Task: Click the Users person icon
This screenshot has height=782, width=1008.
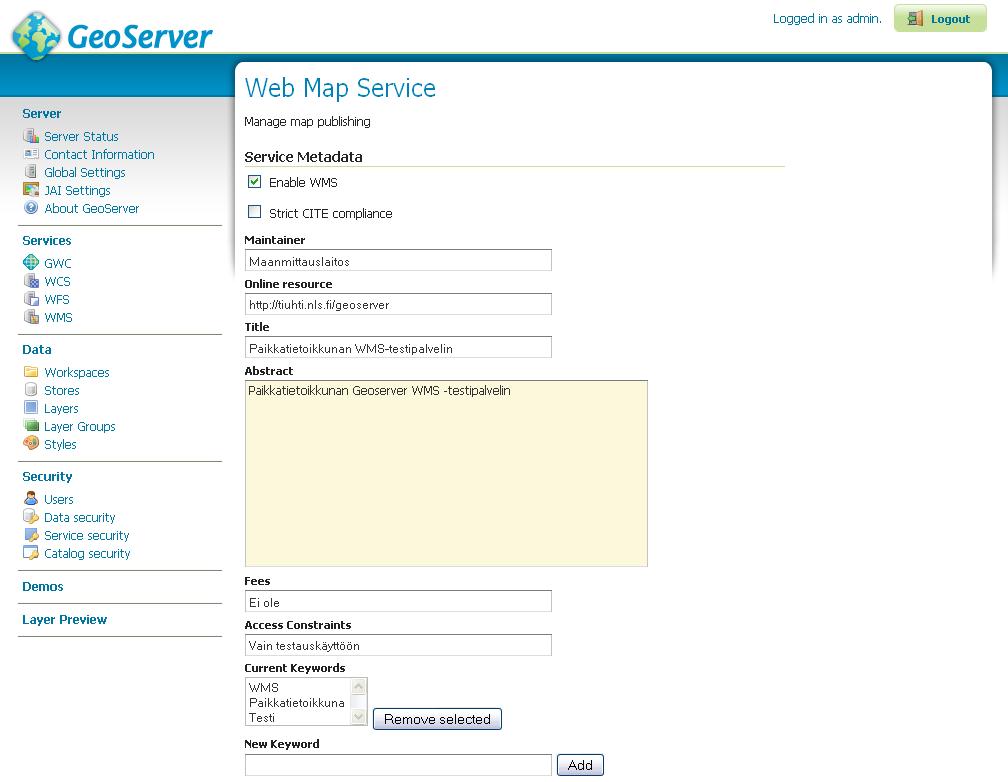Action: (31, 498)
